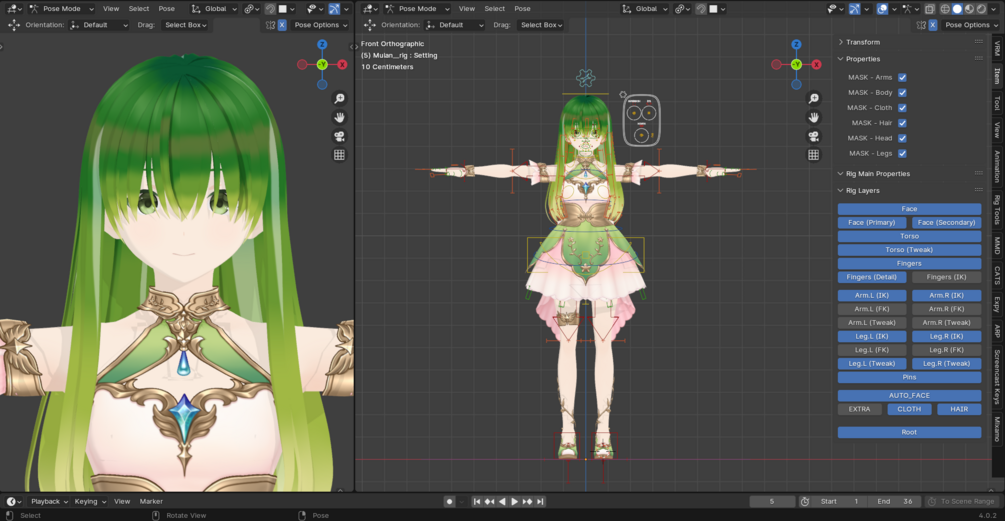Open Orientation Default dropdown in right viewport
Viewport: 1005px width, 521px height.
point(455,25)
